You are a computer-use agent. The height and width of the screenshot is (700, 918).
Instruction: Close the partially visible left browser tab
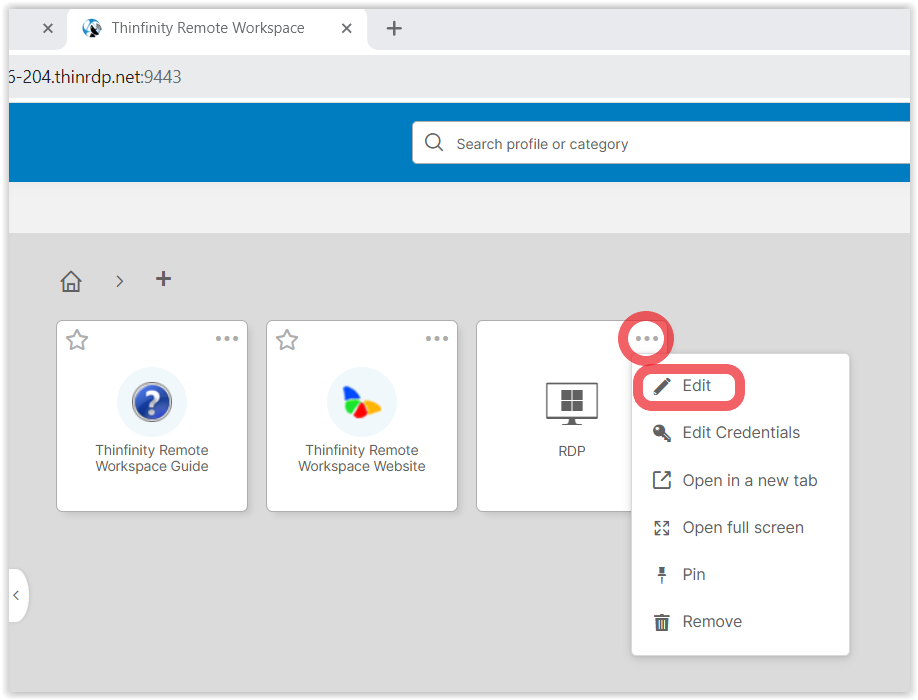point(48,28)
